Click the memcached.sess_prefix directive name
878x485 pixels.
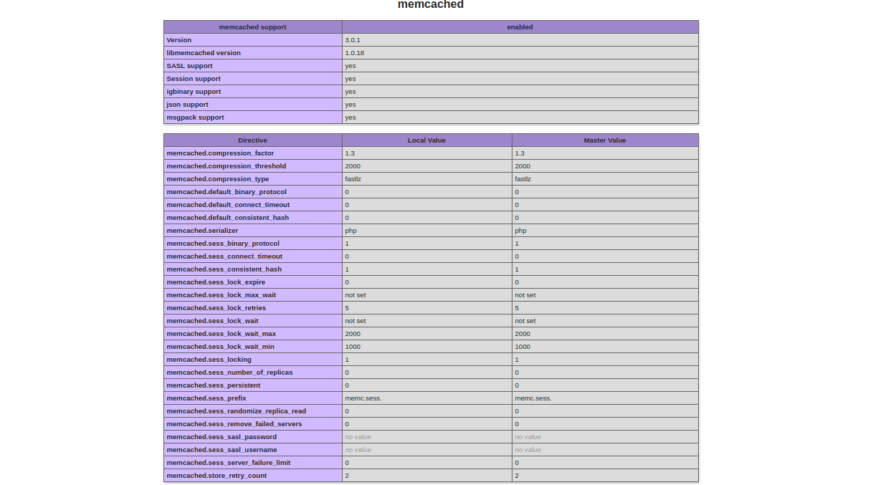pos(206,398)
